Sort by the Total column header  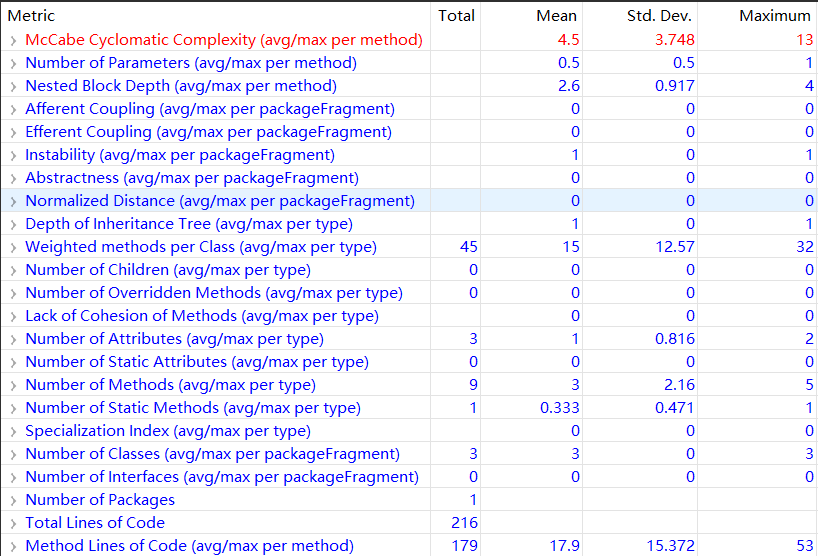point(456,16)
